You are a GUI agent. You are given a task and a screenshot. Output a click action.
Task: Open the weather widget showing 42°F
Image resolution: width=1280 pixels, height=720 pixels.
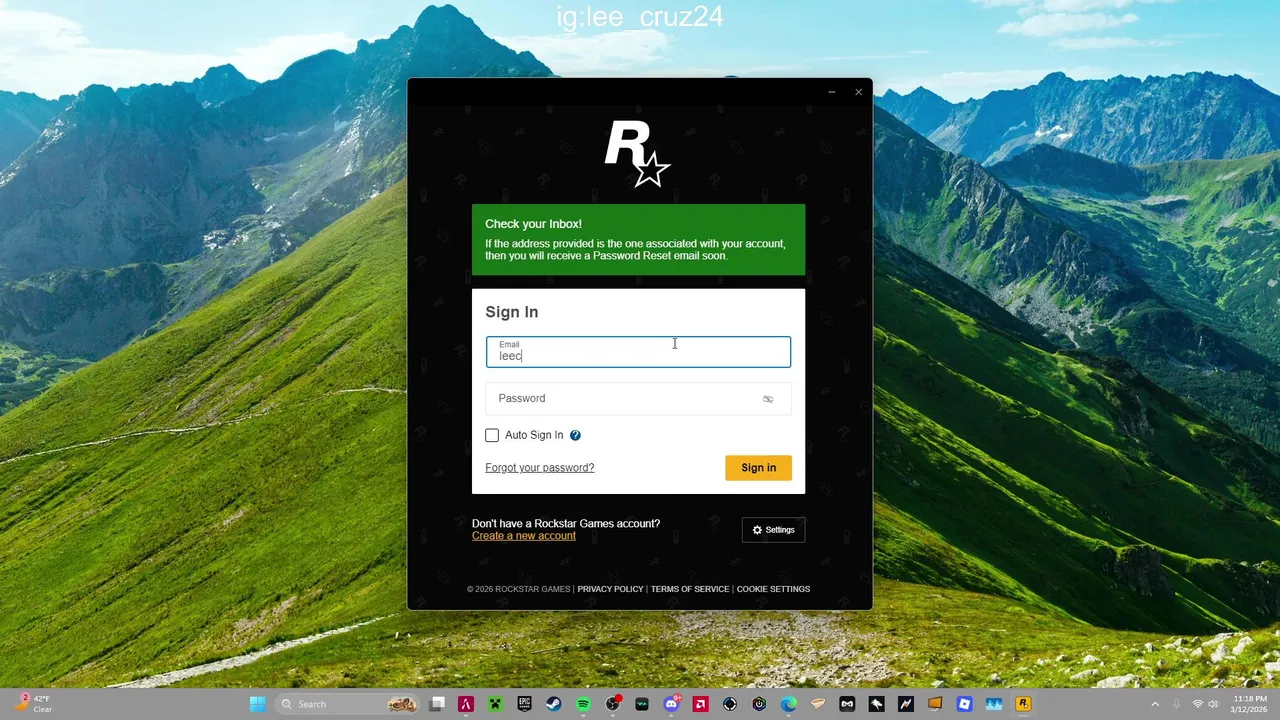pyautogui.click(x=33, y=704)
